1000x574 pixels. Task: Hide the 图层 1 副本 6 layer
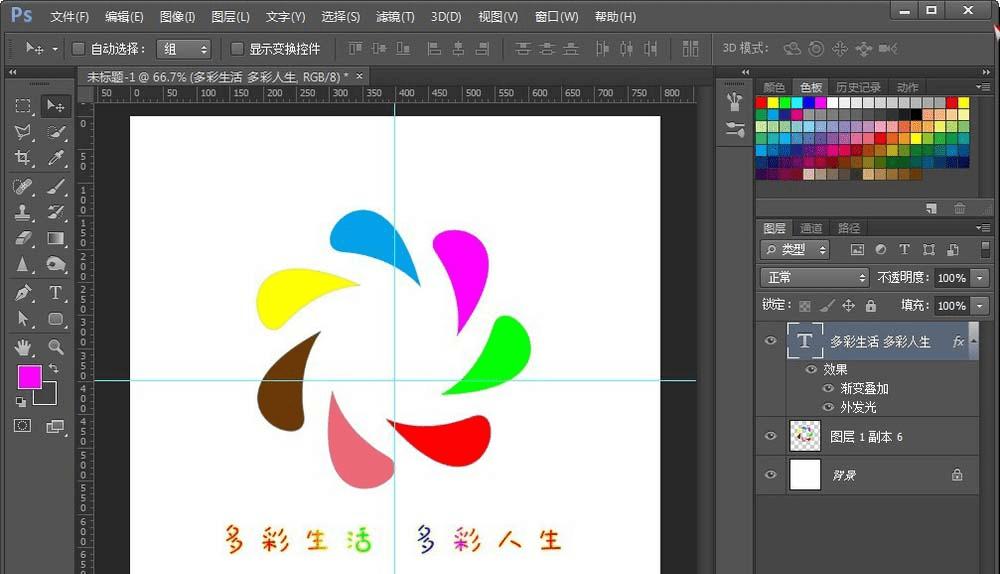coord(770,436)
